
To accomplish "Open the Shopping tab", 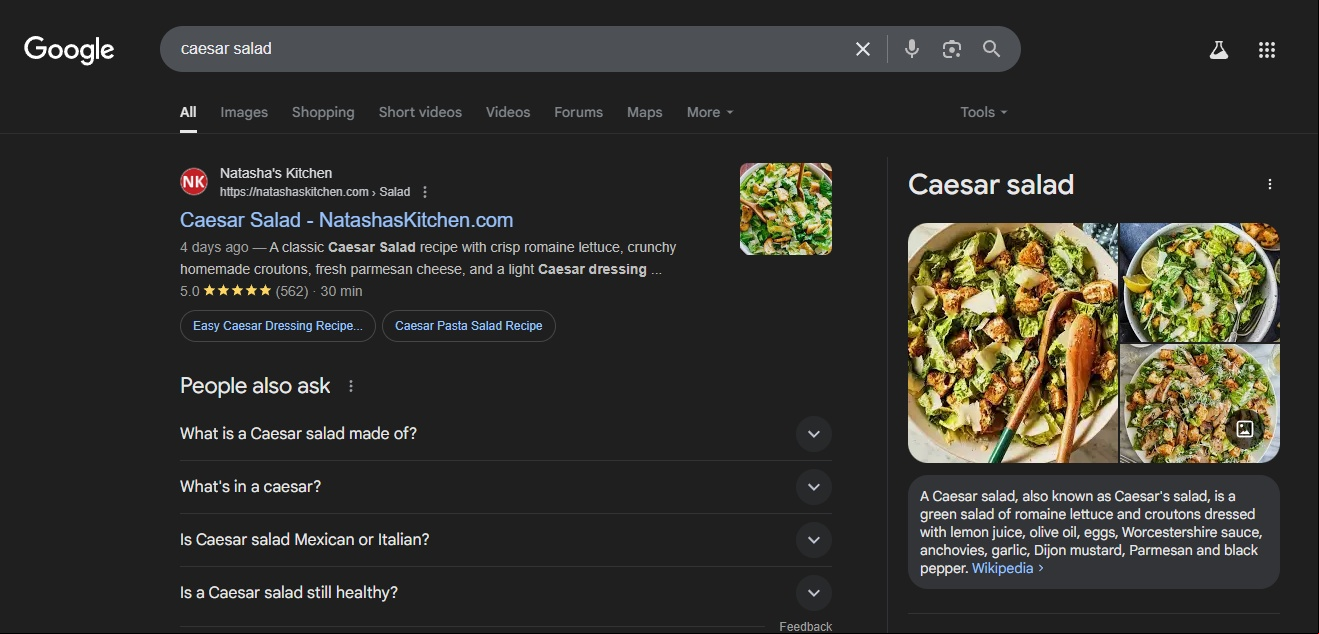I will point(323,112).
